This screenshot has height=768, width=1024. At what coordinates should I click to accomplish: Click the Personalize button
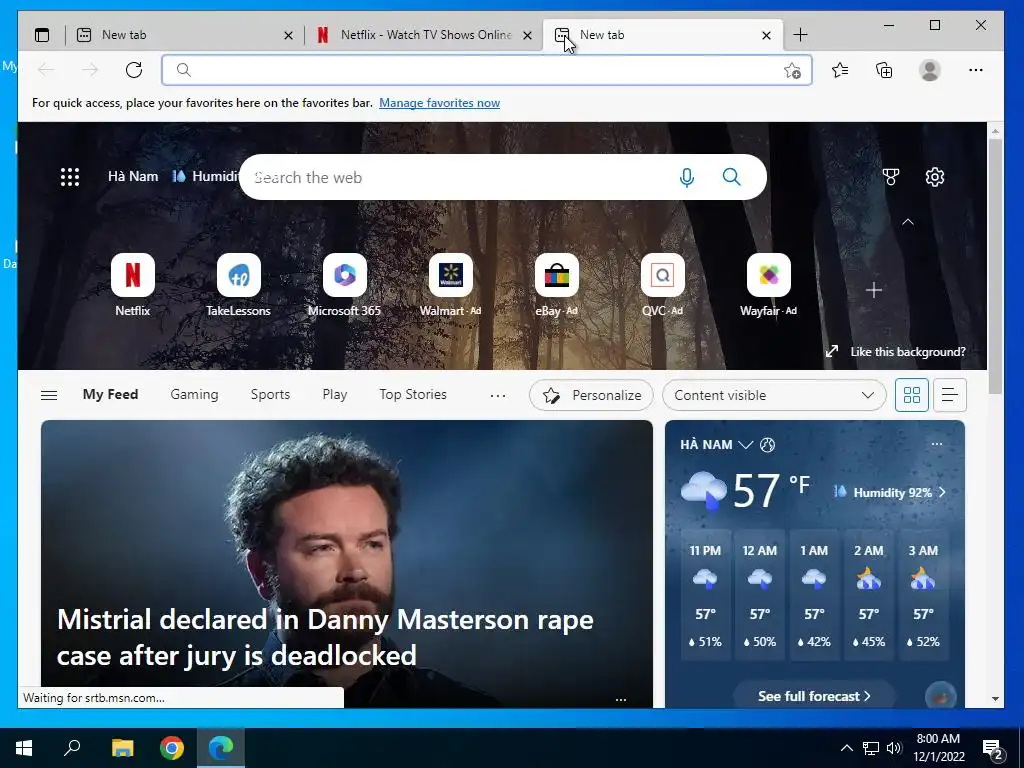click(591, 395)
